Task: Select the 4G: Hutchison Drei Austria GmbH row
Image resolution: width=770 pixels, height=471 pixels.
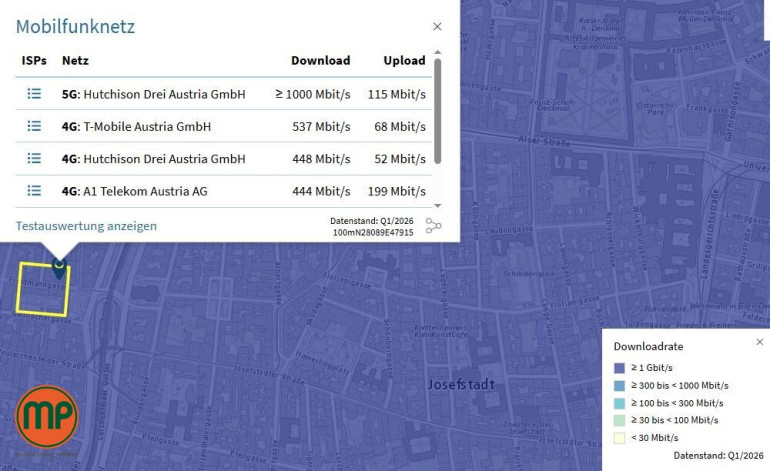Action: [224, 159]
